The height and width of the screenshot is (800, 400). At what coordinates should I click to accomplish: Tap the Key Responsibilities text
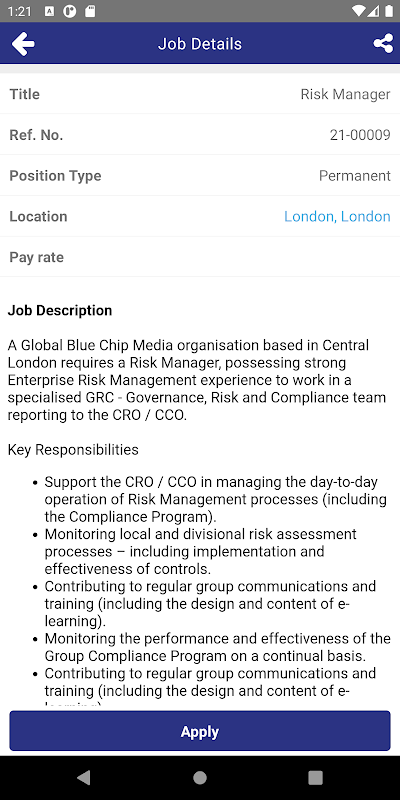point(73,449)
